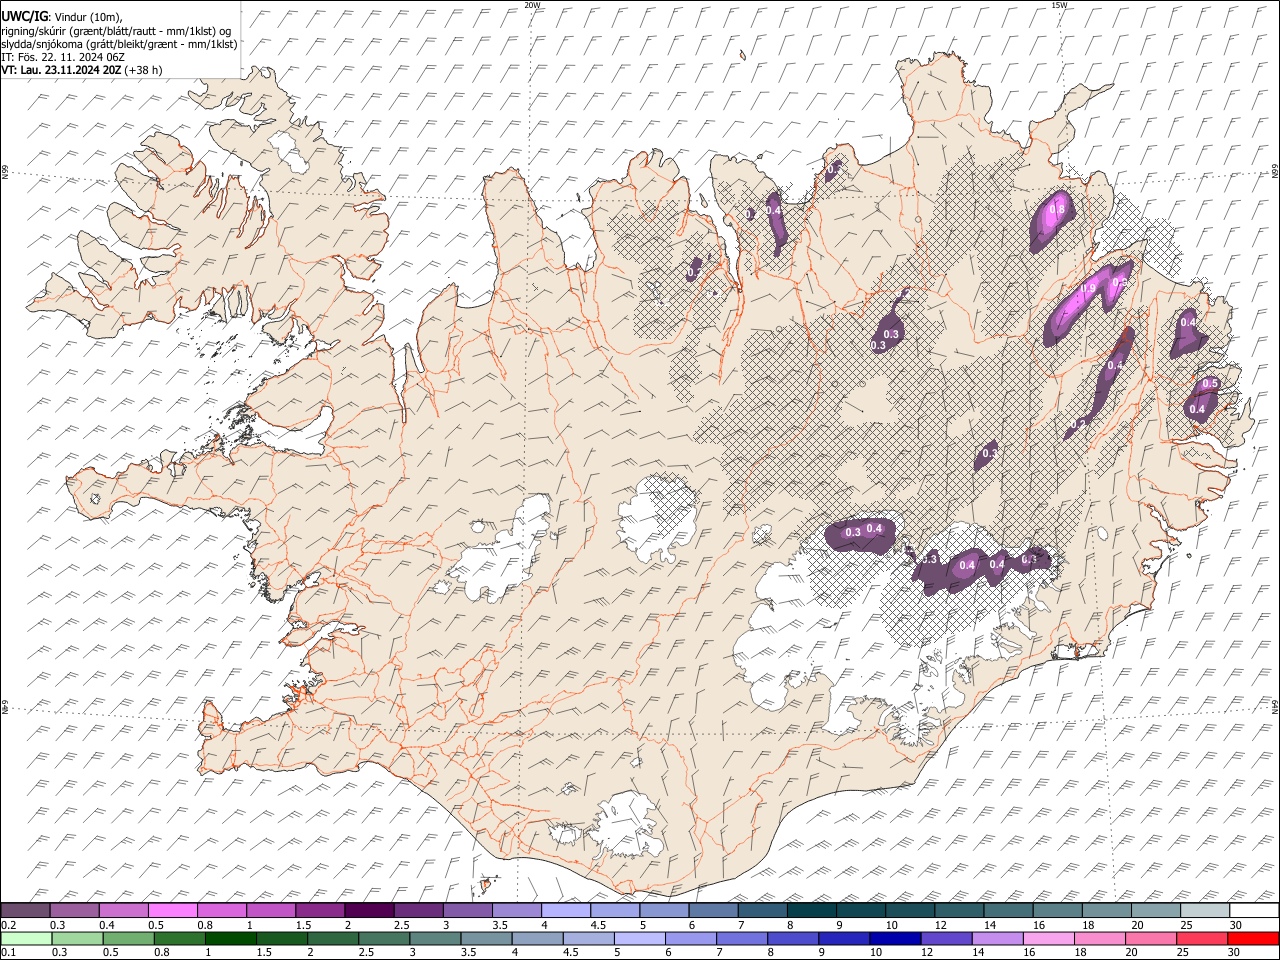
Task: Pick the upper legend swatch labeled 0.2
Action: [x=25, y=911]
